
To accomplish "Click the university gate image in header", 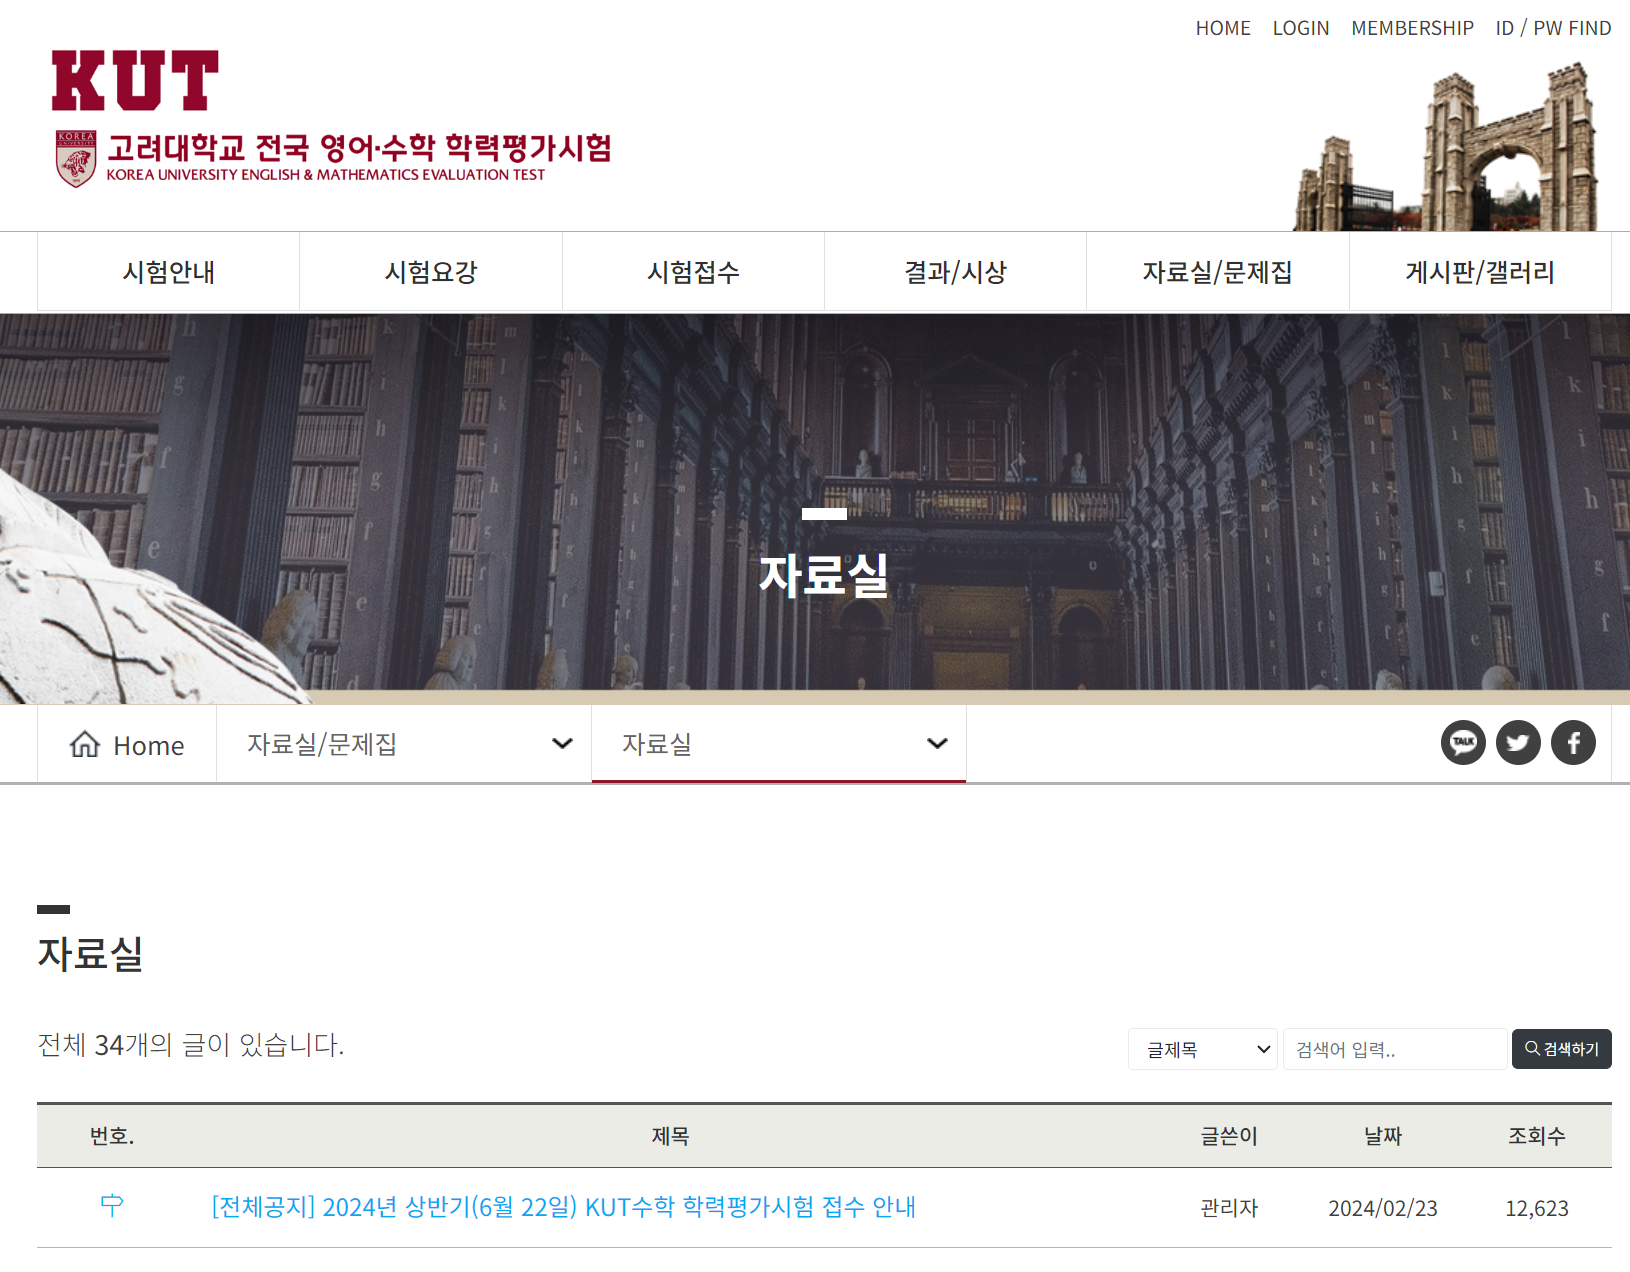I will point(1446,147).
